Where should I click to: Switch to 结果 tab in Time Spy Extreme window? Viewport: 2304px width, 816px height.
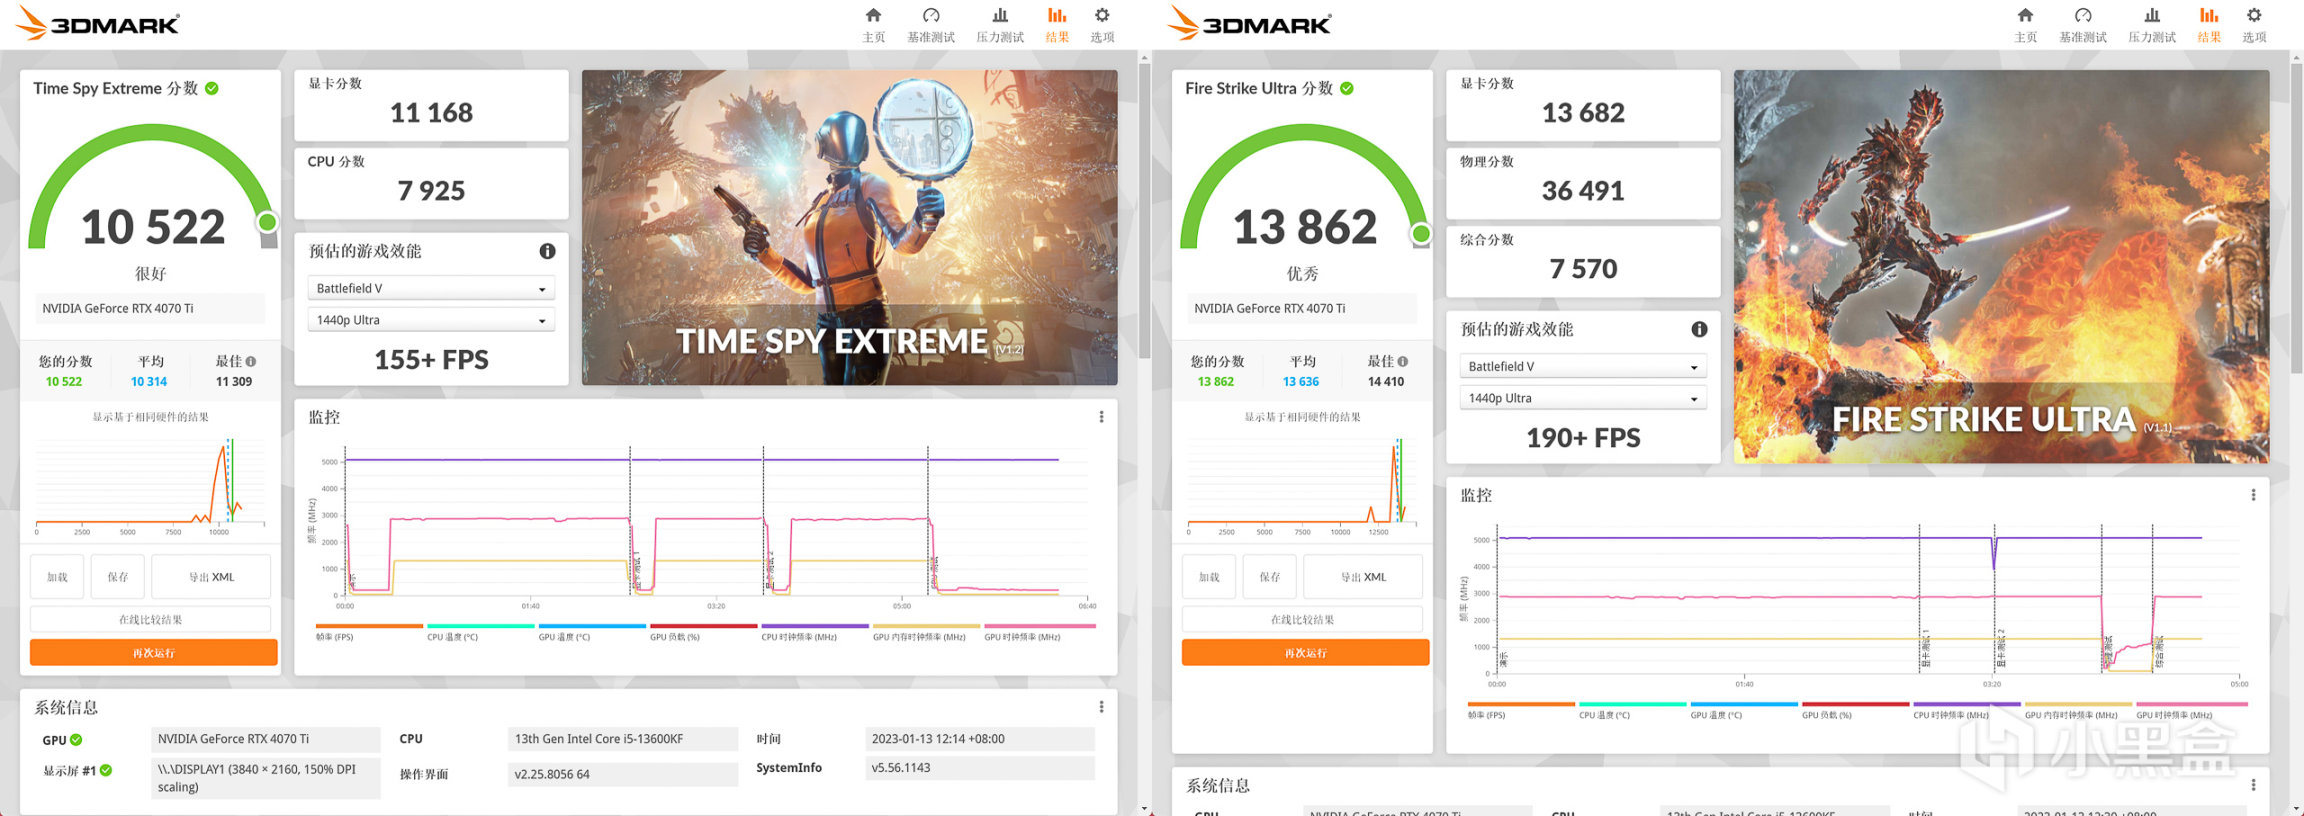[x=1057, y=24]
